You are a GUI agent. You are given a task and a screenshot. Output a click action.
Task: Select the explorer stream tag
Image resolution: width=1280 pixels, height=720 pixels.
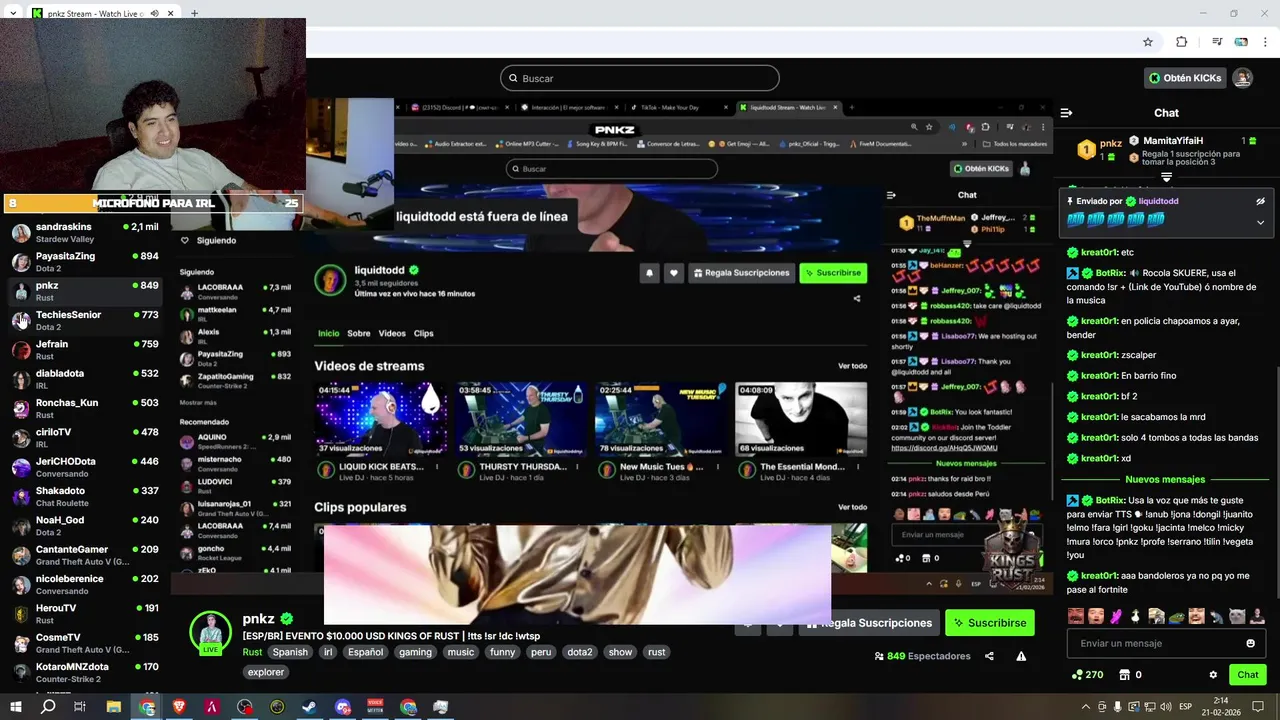coord(266,672)
